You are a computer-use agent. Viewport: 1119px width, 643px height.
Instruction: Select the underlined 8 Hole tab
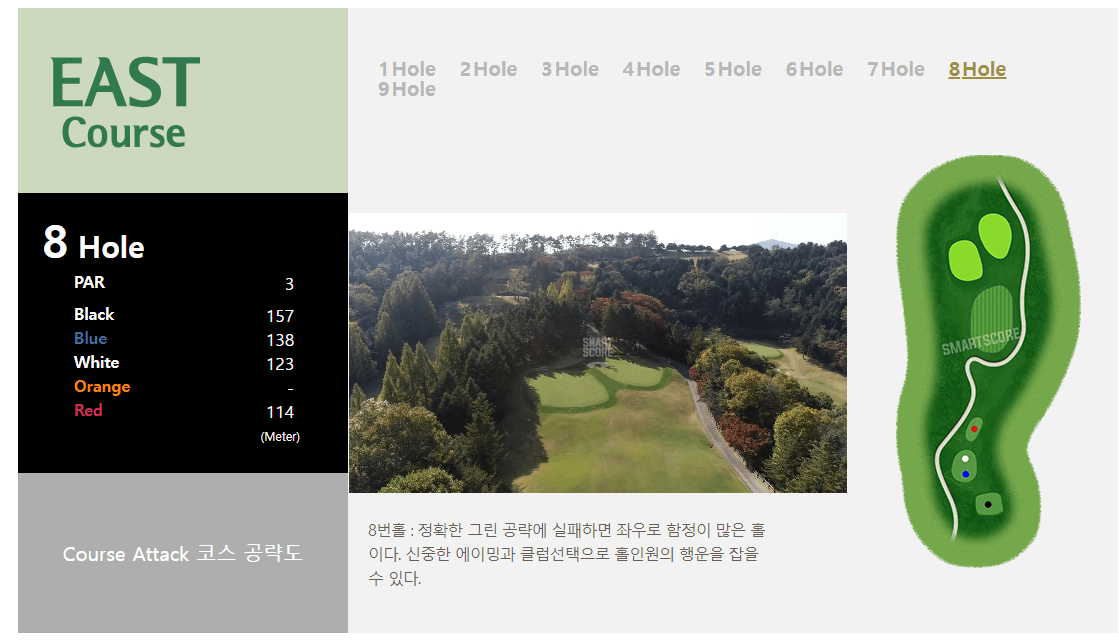[976, 69]
